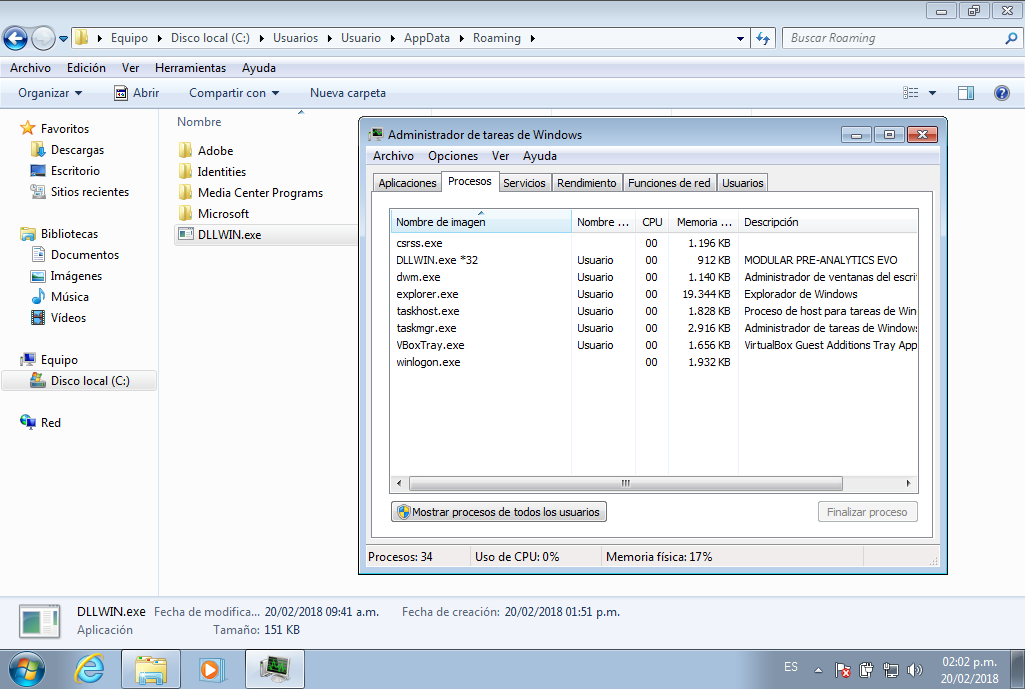1025x689 pixels.
Task: Select the Adobe folder
Action: (206, 150)
